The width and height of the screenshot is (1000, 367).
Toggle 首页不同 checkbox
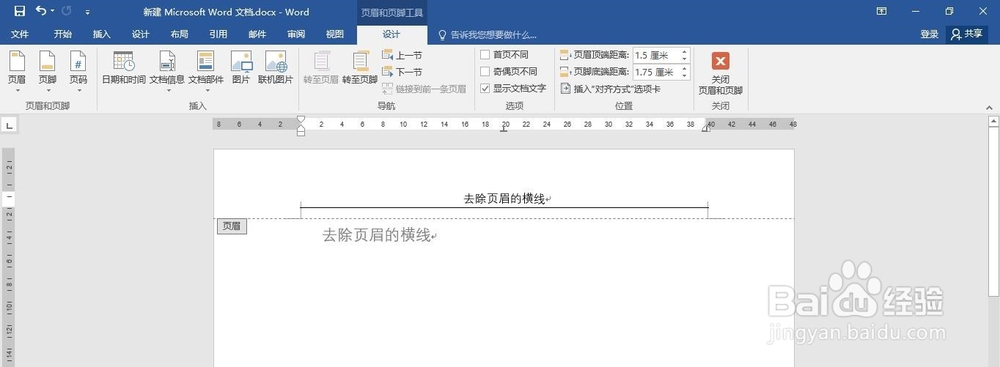click(485, 55)
